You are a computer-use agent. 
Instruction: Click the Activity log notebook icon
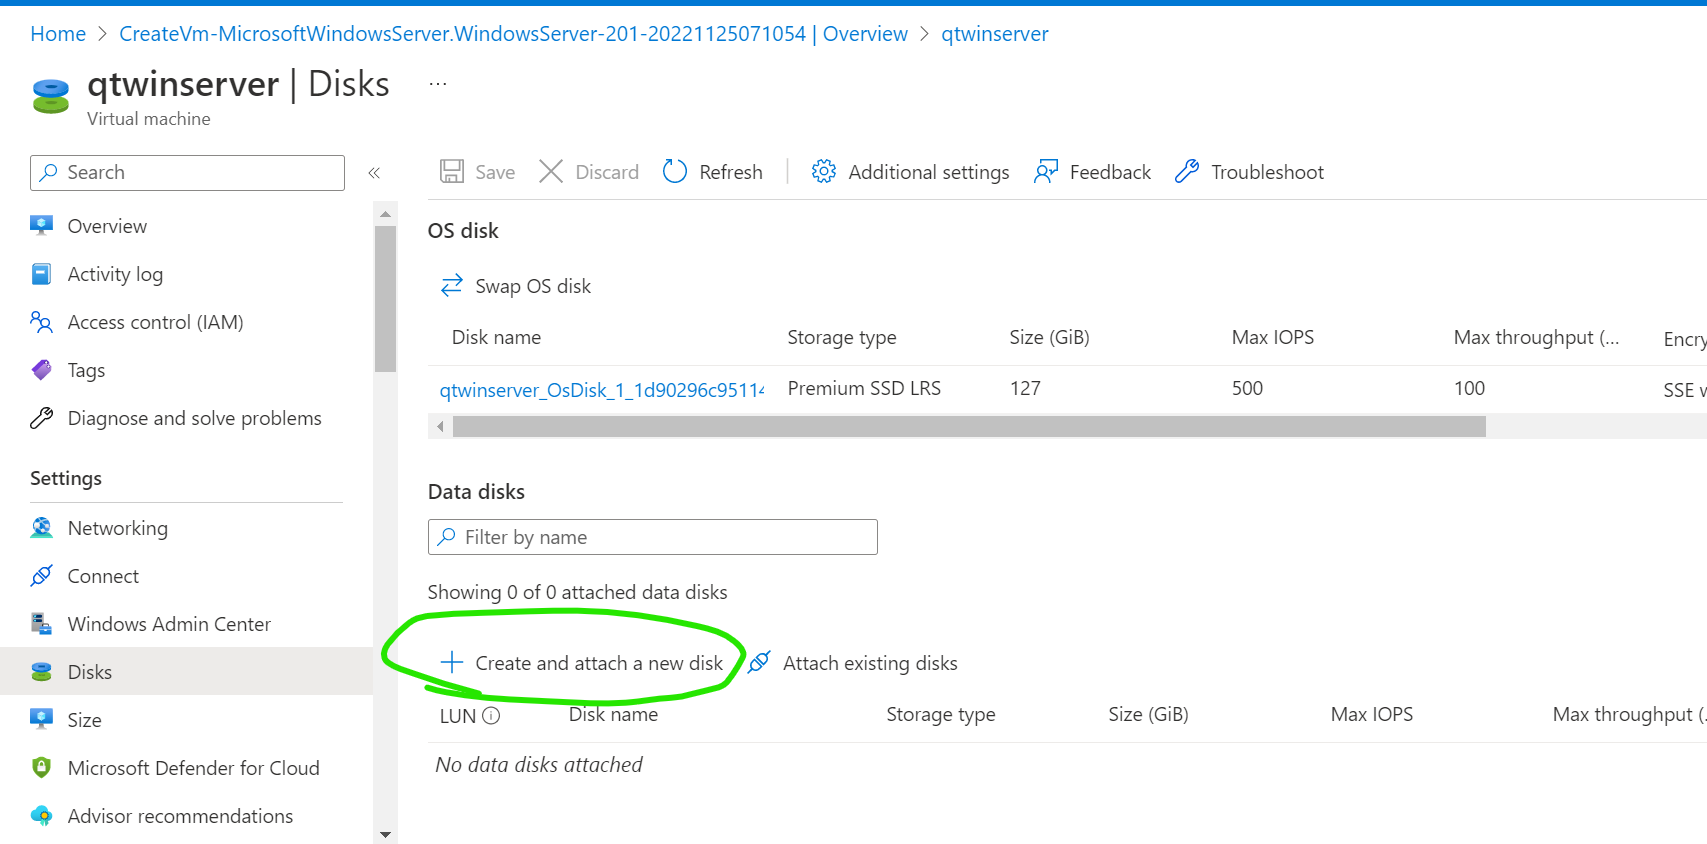click(x=41, y=274)
